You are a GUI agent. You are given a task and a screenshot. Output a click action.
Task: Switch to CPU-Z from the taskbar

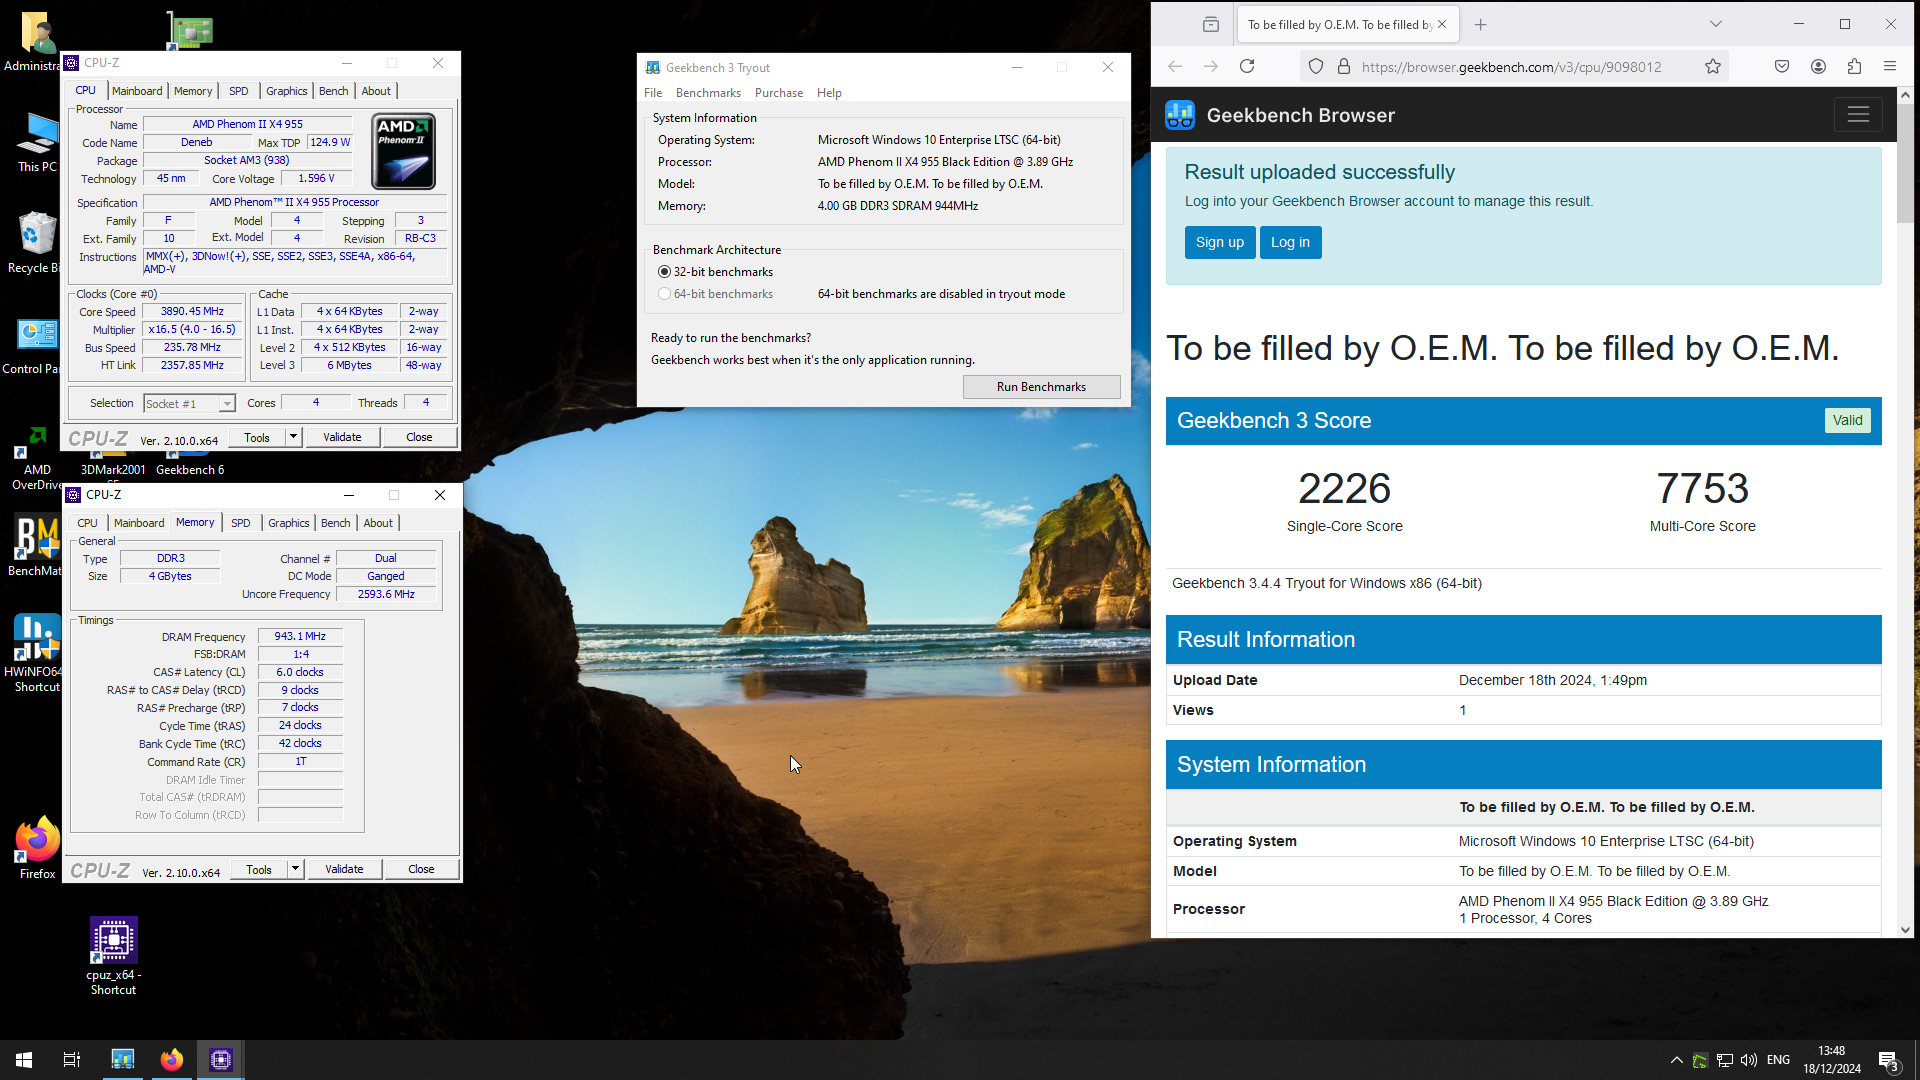pos(221,1060)
